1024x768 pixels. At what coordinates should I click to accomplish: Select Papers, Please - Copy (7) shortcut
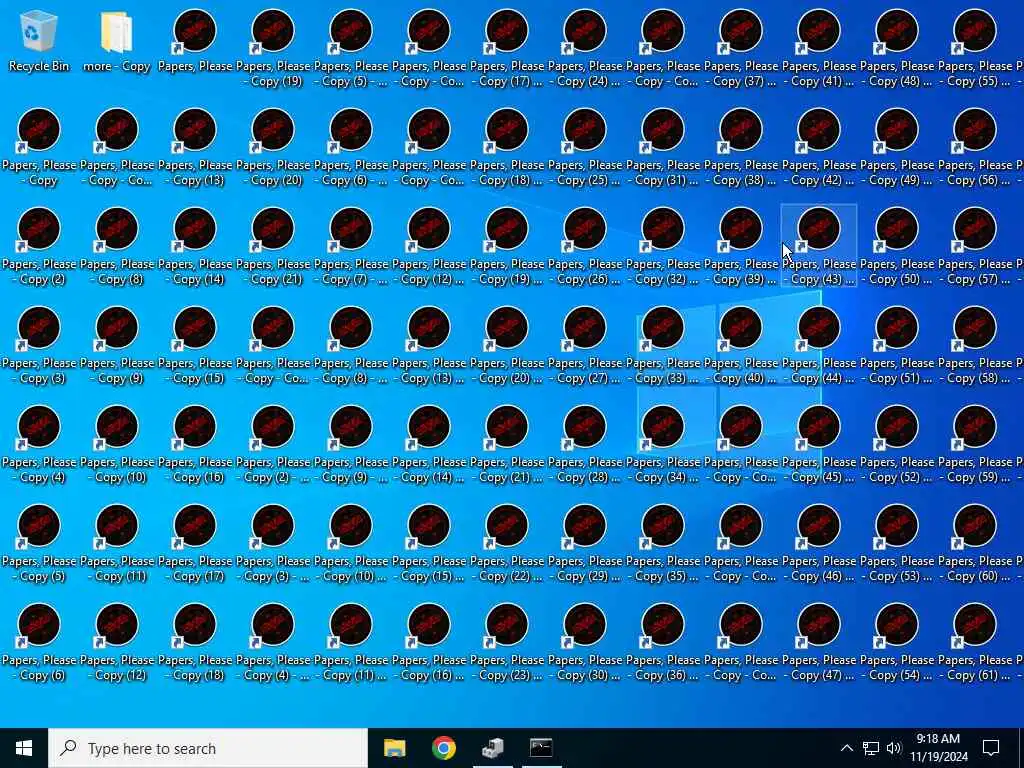(x=351, y=247)
